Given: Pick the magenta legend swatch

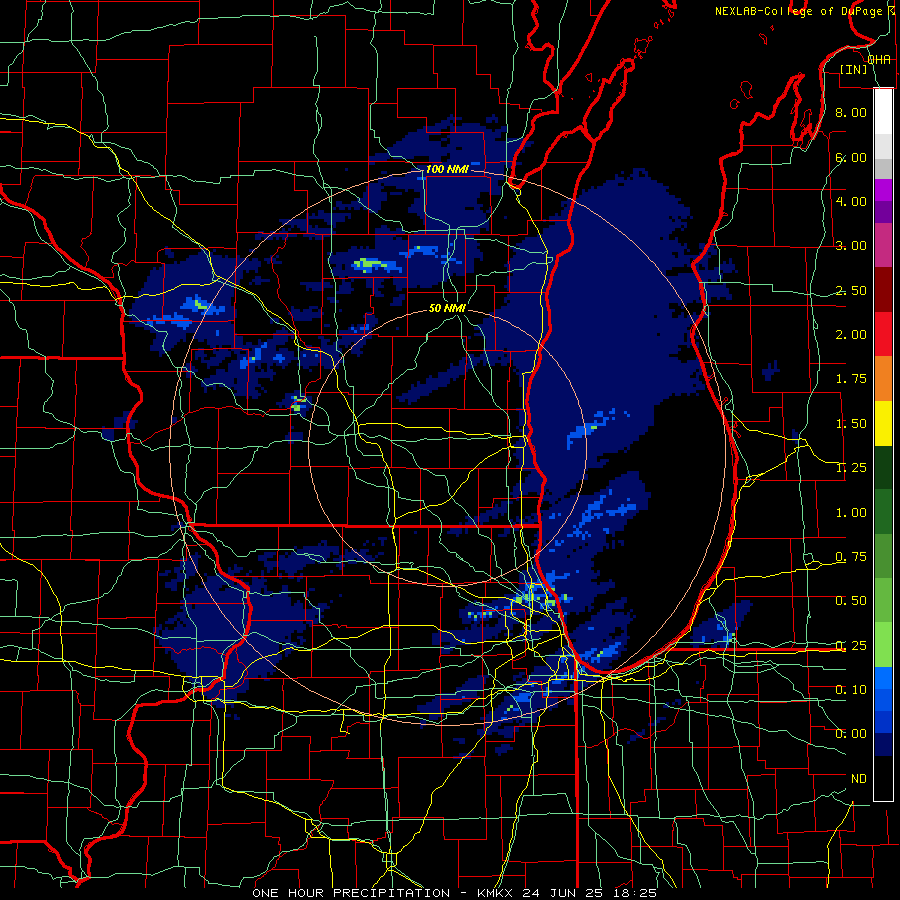Looking at the screenshot, I should [x=883, y=190].
